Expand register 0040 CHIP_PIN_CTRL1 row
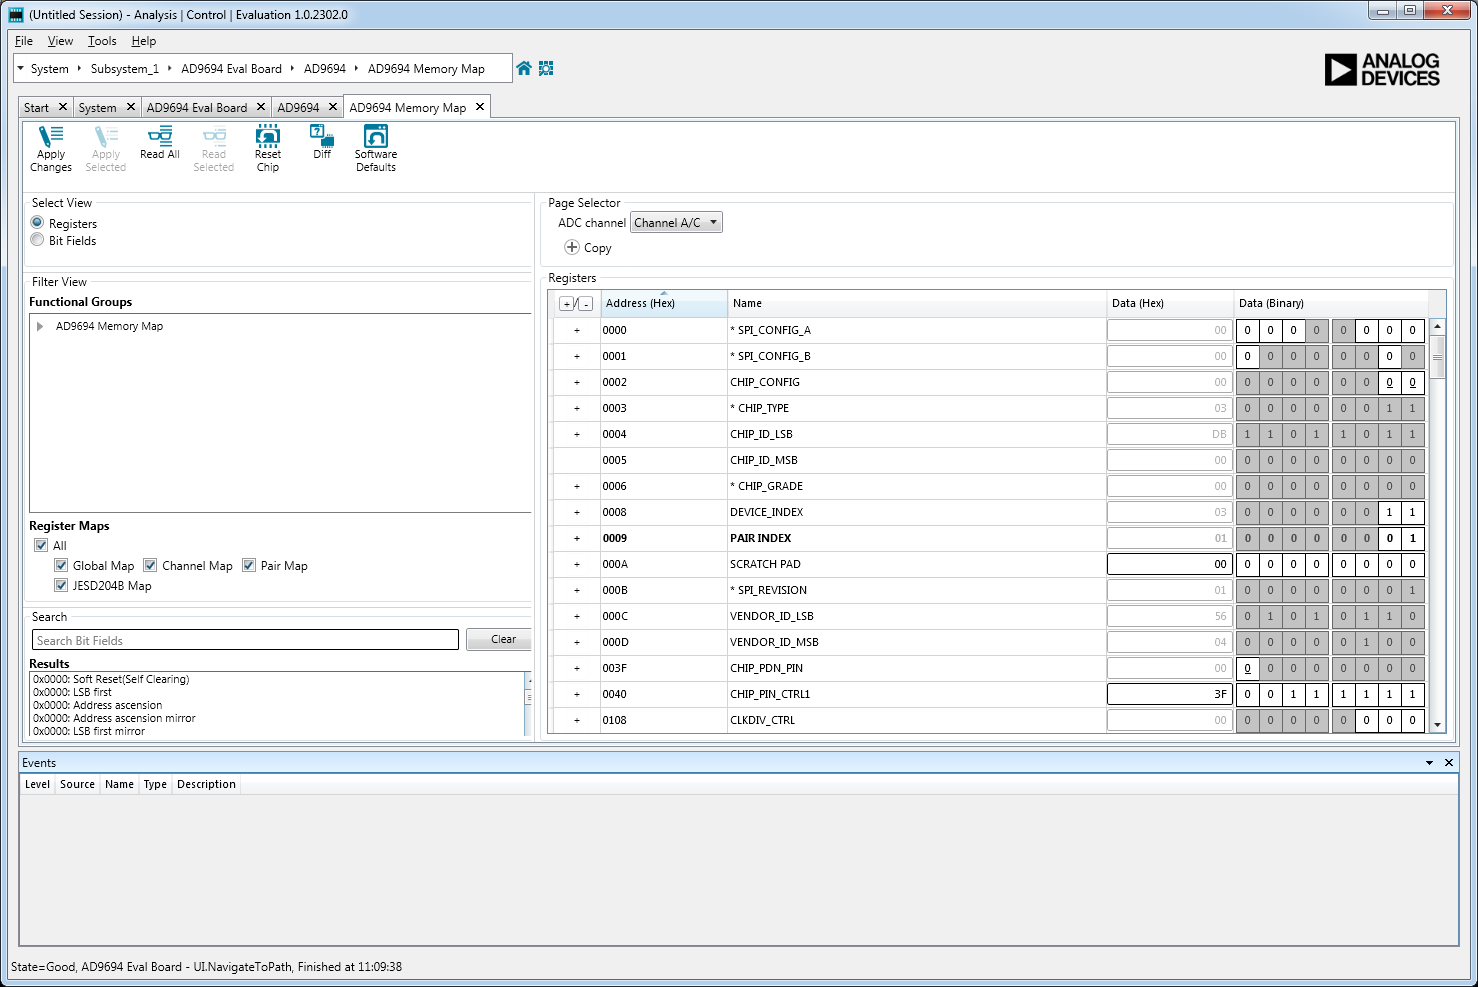Image resolution: width=1478 pixels, height=987 pixels. (x=577, y=694)
